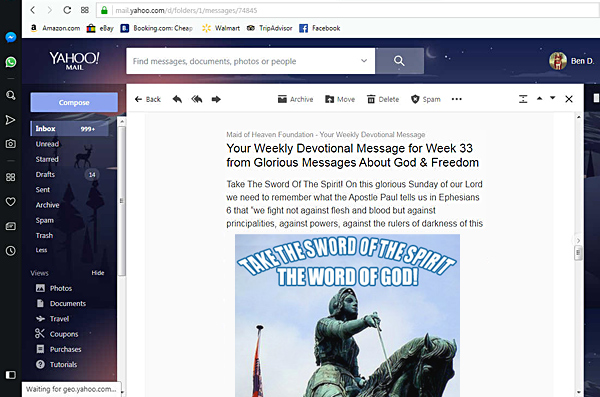Image resolution: width=600 pixels, height=397 pixels.
Task: Mark this message as Spam
Action: pos(426,99)
